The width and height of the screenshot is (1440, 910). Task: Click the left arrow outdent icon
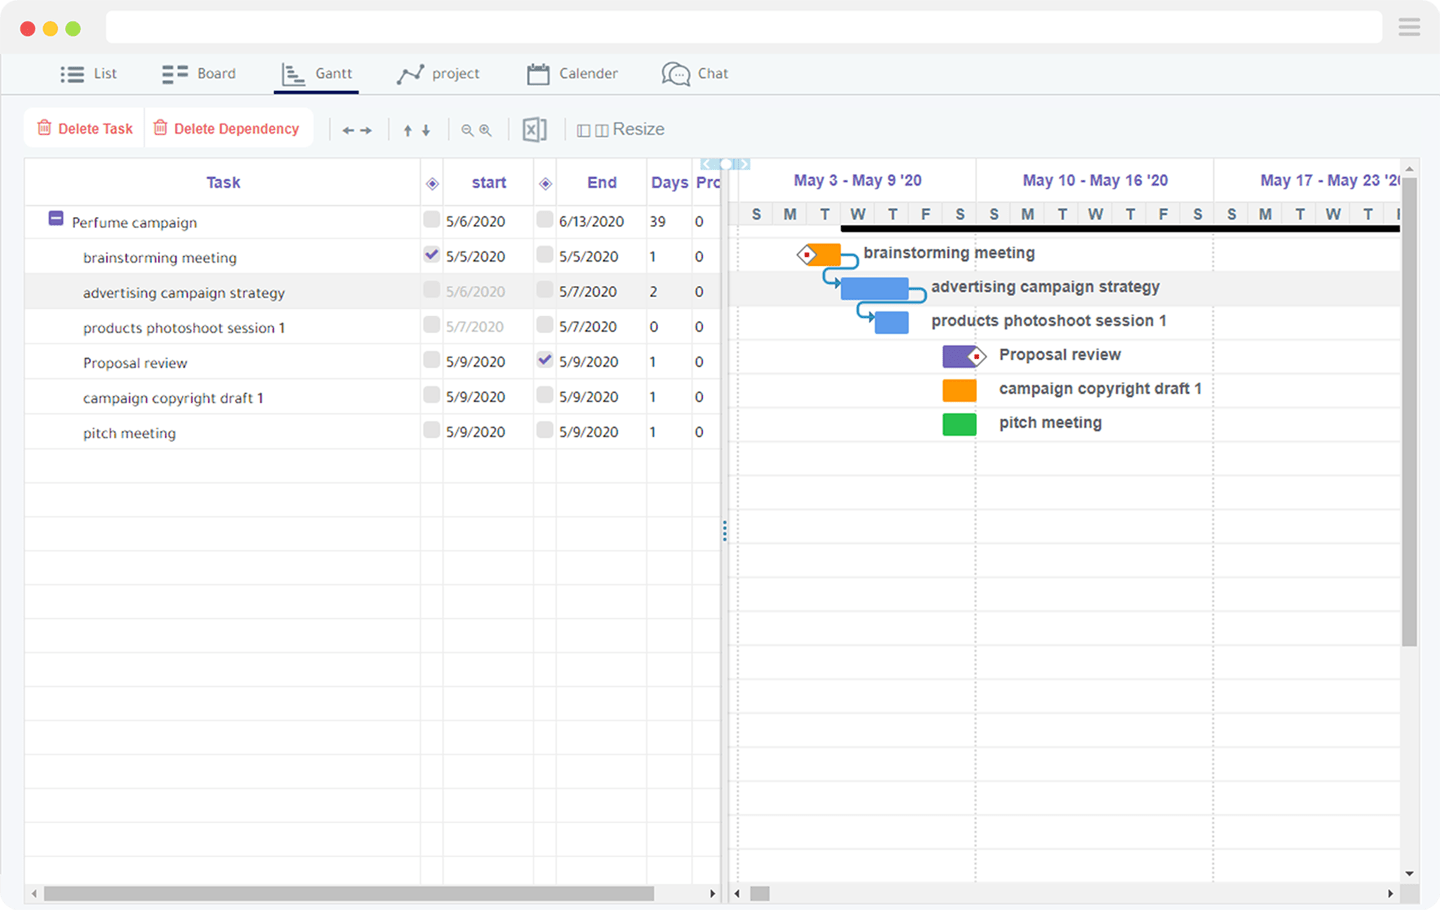pos(348,130)
